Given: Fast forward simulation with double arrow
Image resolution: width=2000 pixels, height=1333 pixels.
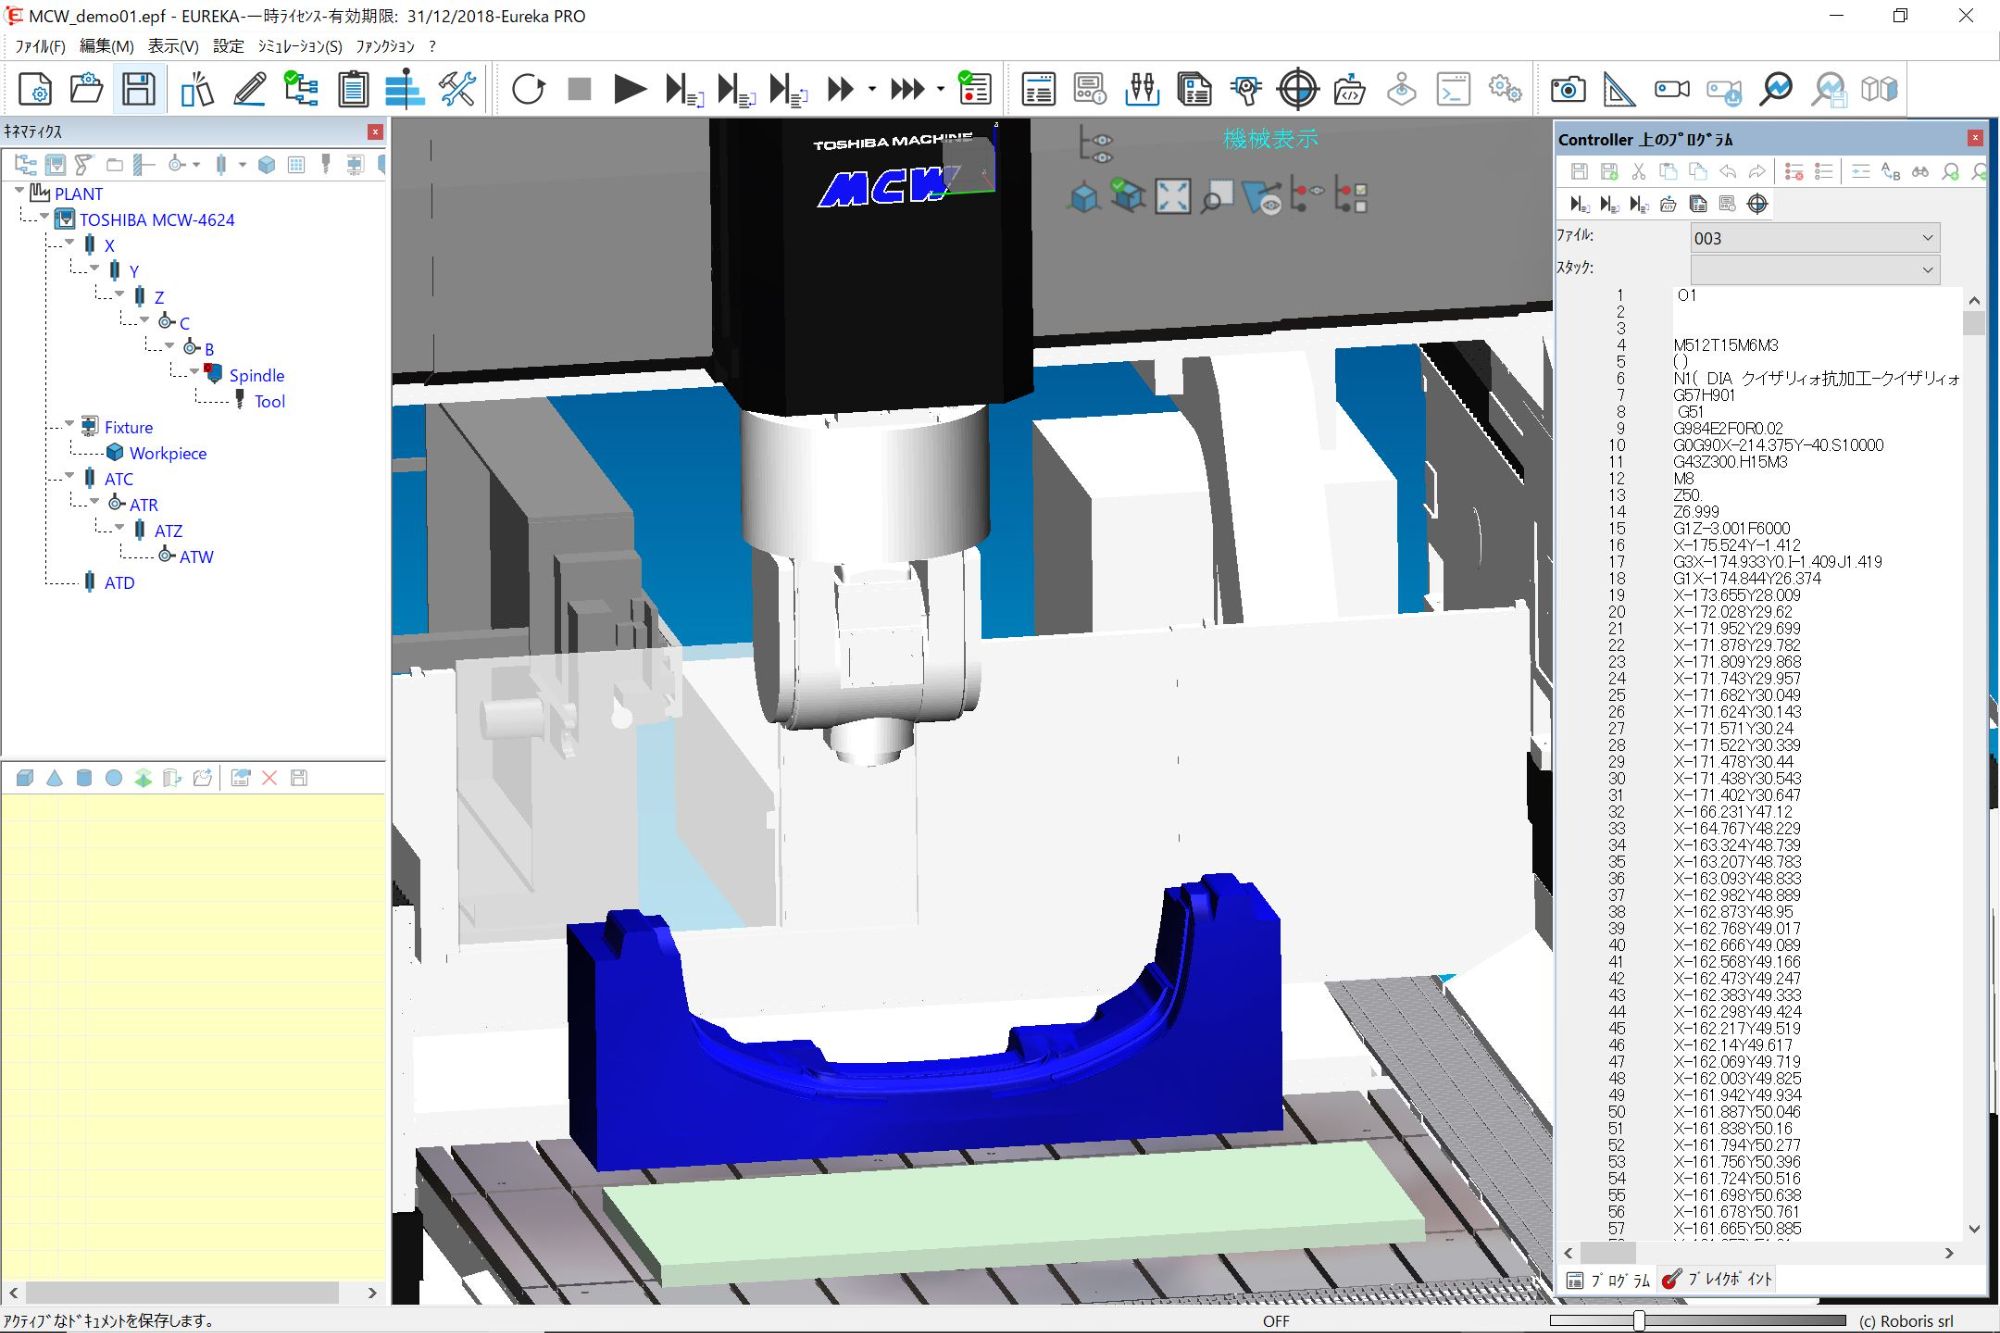Looking at the screenshot, I should coord(840,89).
